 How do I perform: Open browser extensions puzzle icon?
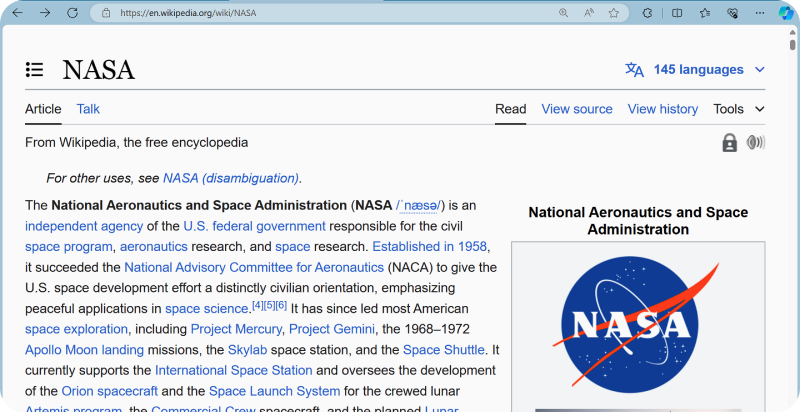648,13
